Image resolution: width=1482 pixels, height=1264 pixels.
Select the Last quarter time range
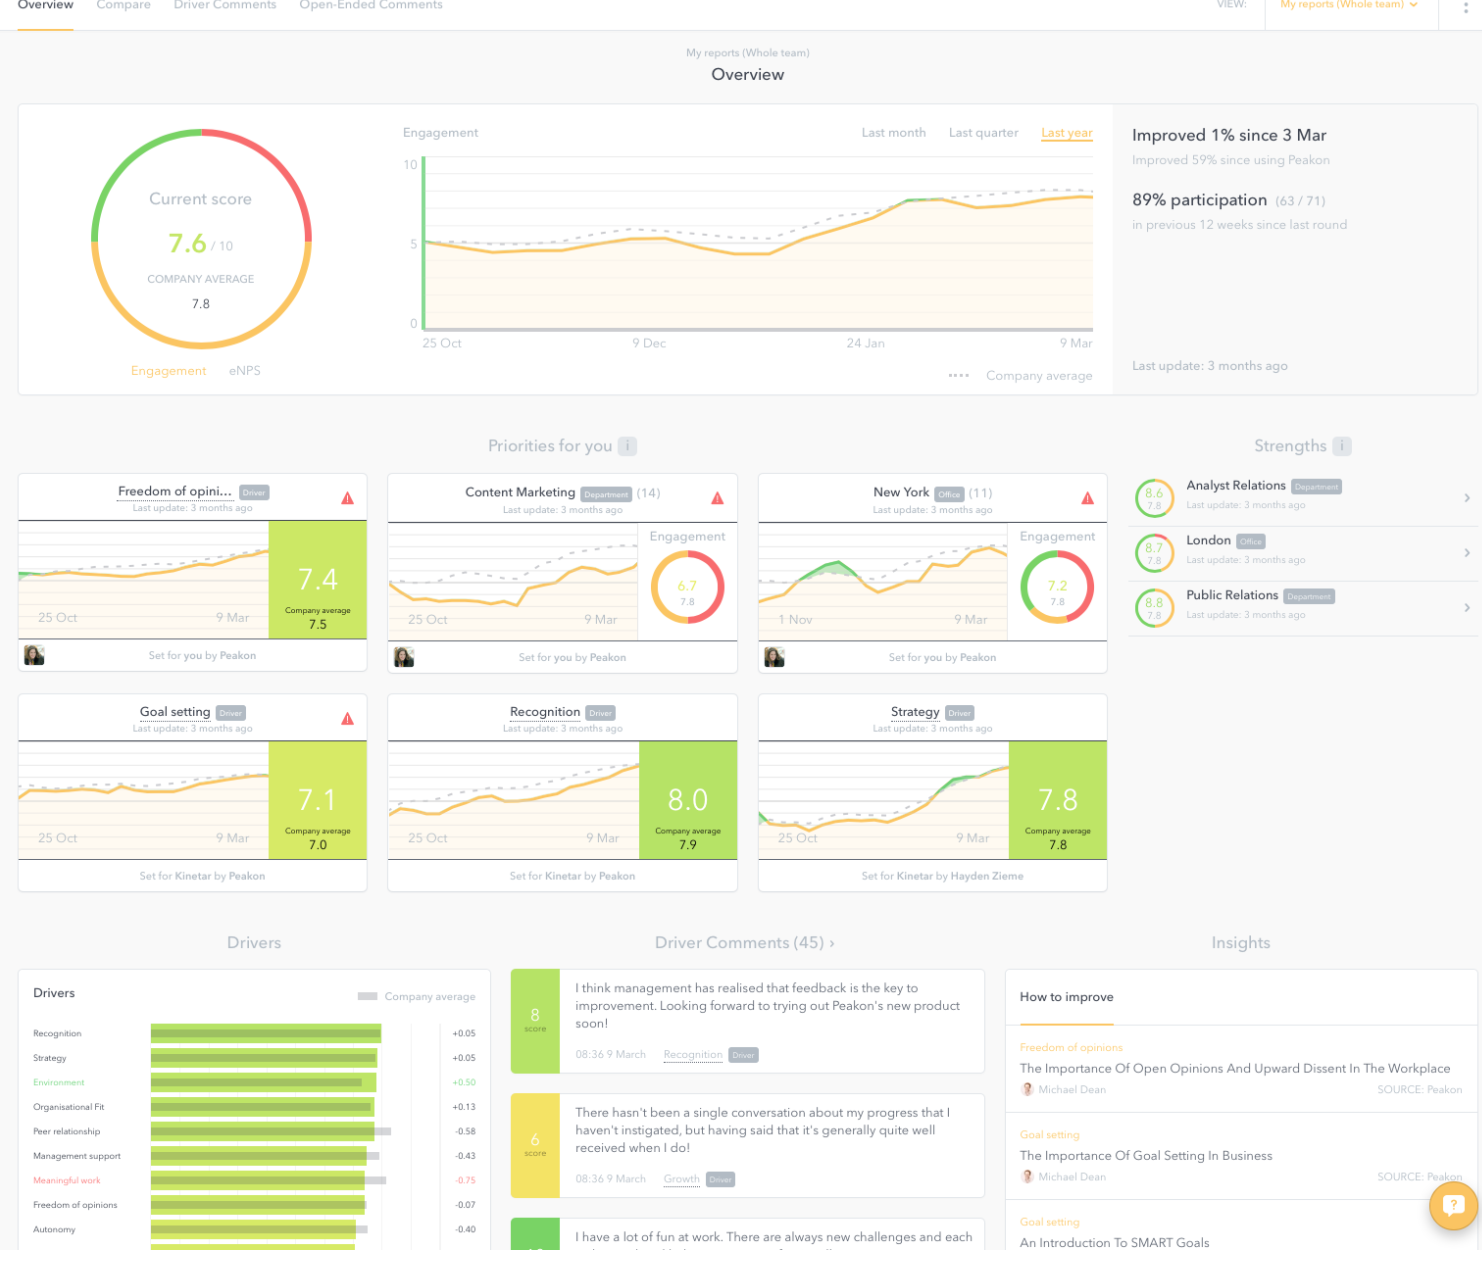click(983, 133)
